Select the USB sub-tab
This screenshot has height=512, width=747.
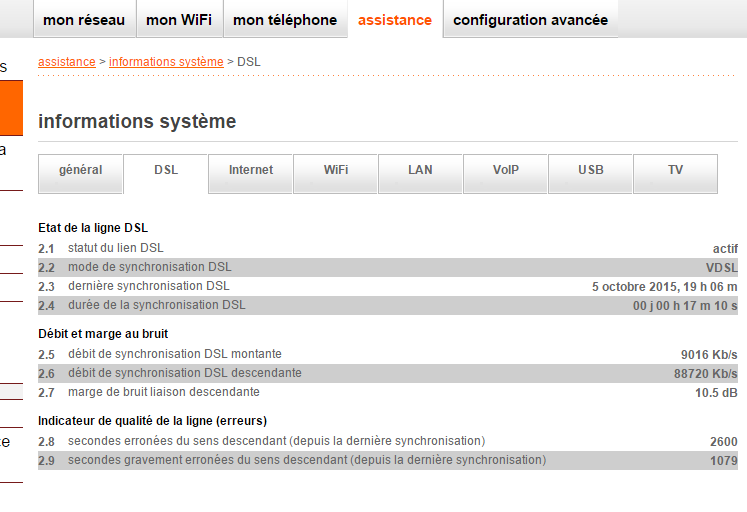[x=591, y=171]
